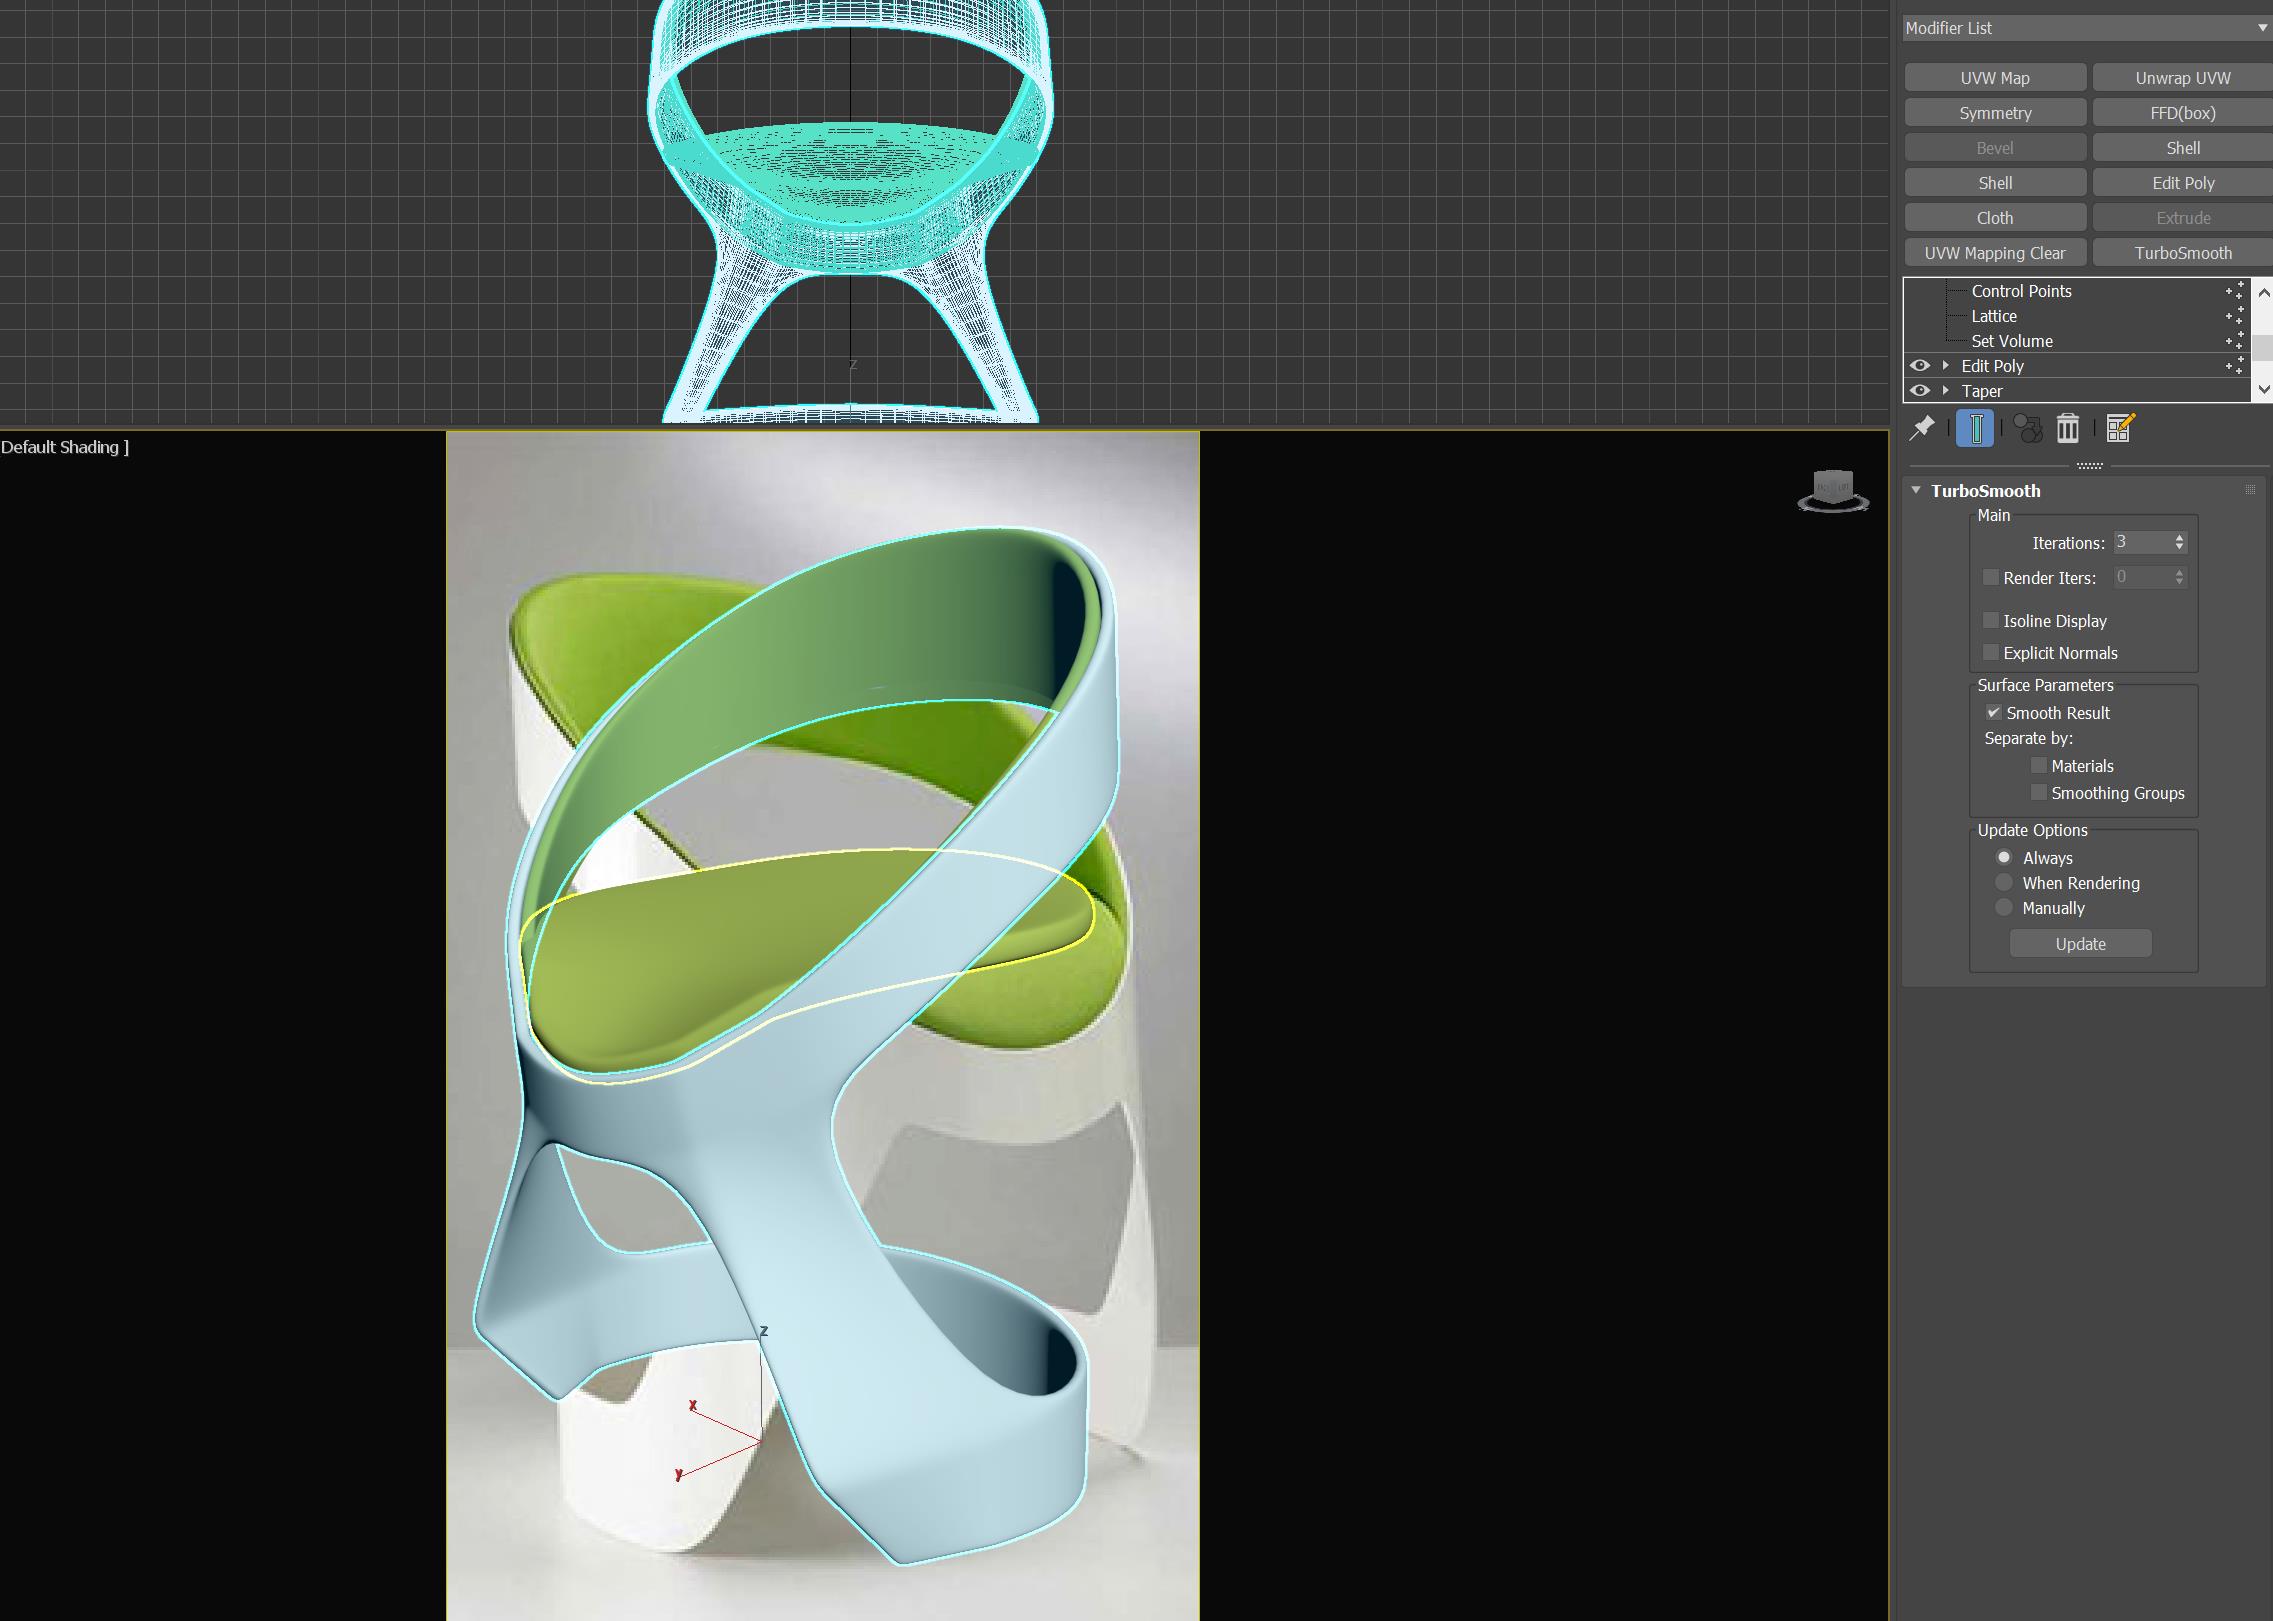Click instance dots icon on Edit Poly row
This screenshot has height=1621, width=2273.
point(2235,365)
